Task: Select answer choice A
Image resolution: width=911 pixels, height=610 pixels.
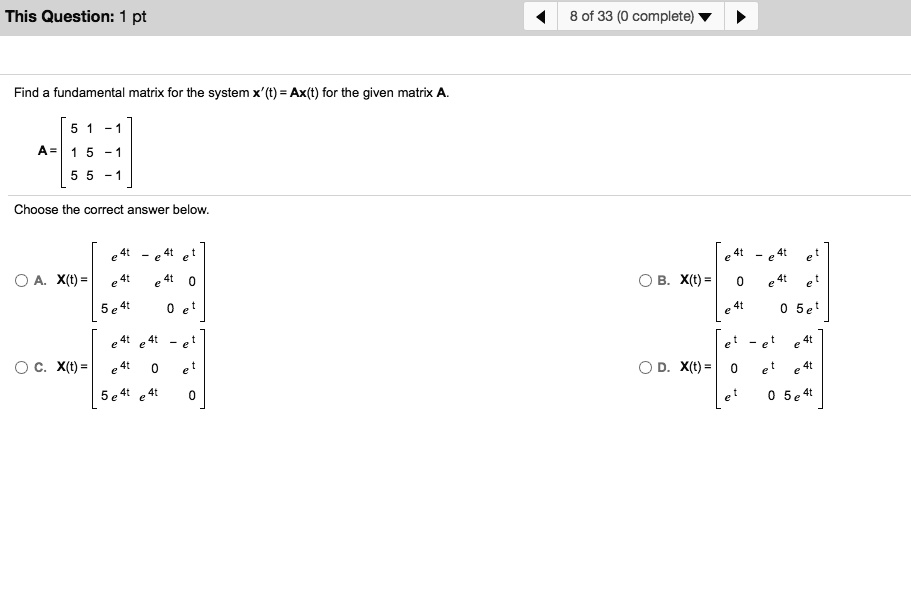Action: tap(20, 279)
